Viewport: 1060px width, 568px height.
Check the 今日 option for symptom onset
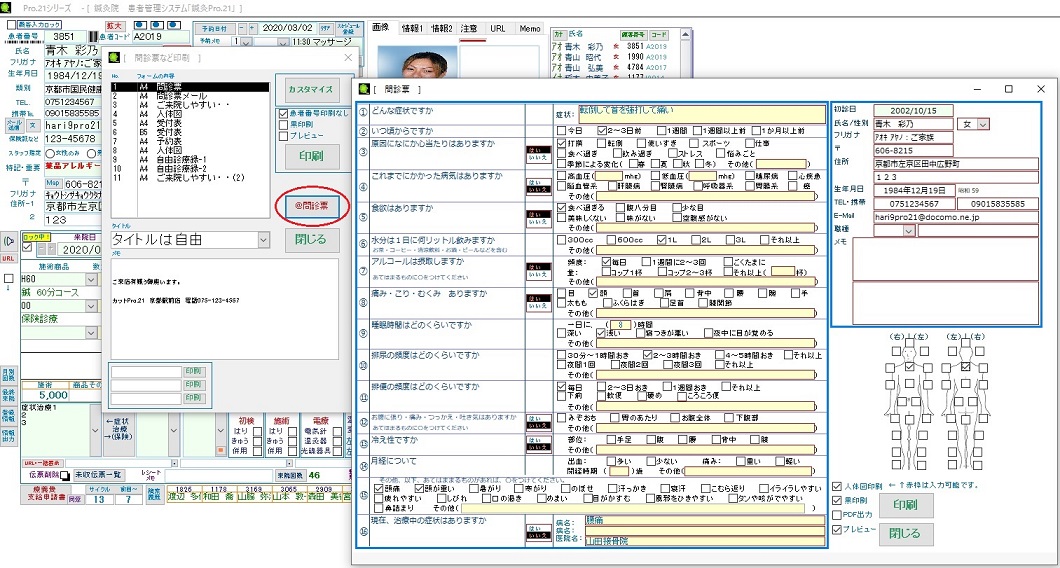(561, 131)
